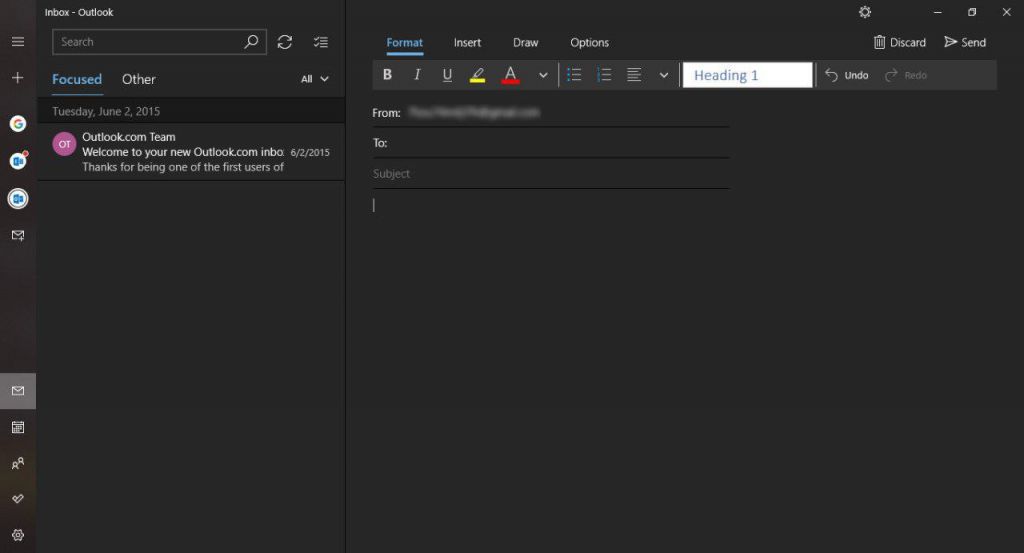Screen dimensions: 1024x553
Task: Switch to the Insert tab
Action: point(467,43)
